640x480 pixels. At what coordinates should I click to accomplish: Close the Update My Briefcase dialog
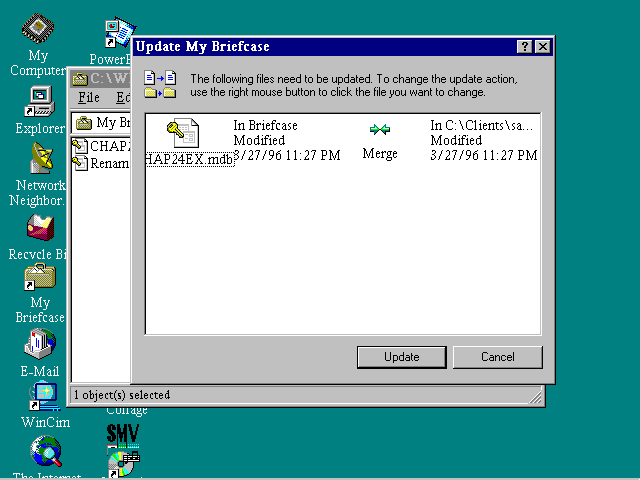click(x=542, y=47)
